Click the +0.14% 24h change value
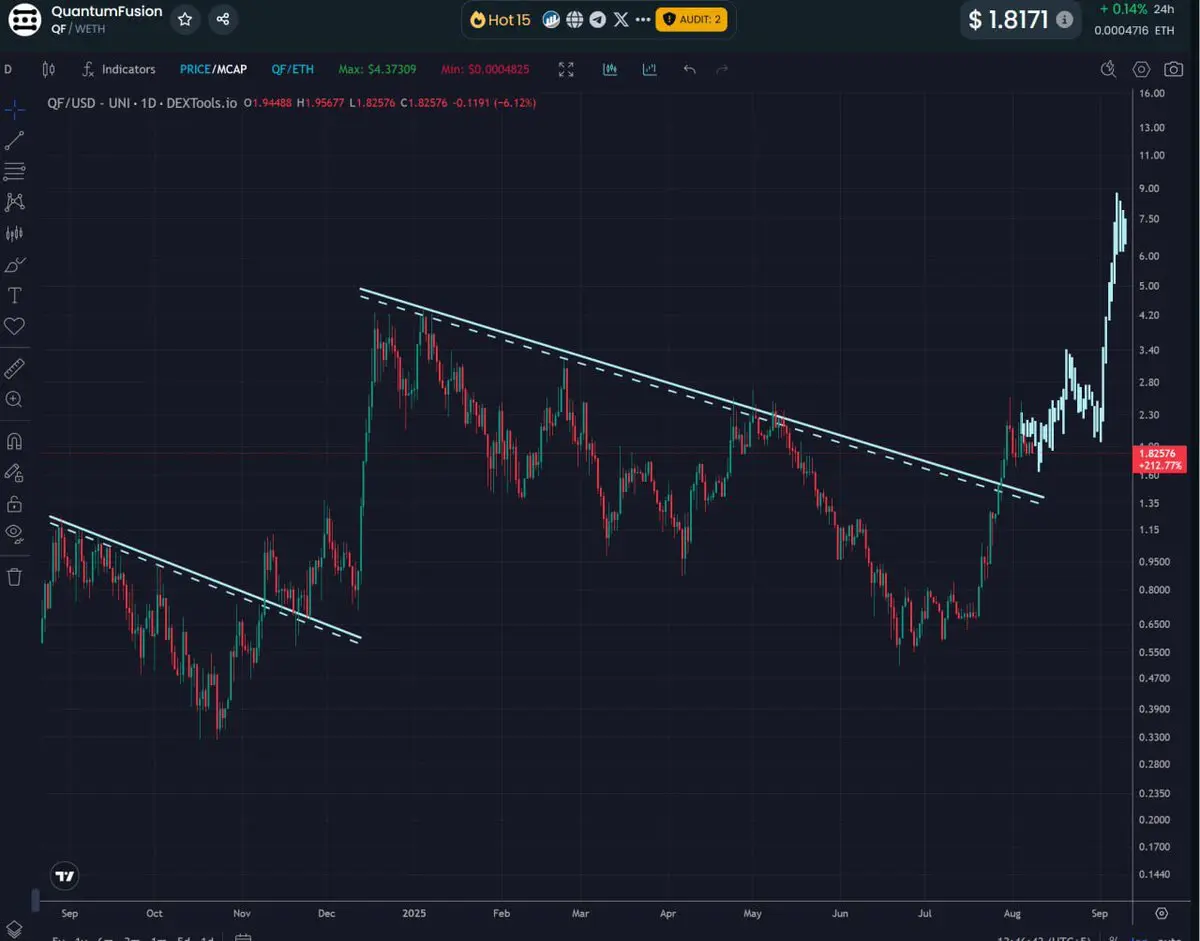Image resolution: width=1200 pixels, height=941 pixels. 1124,8
